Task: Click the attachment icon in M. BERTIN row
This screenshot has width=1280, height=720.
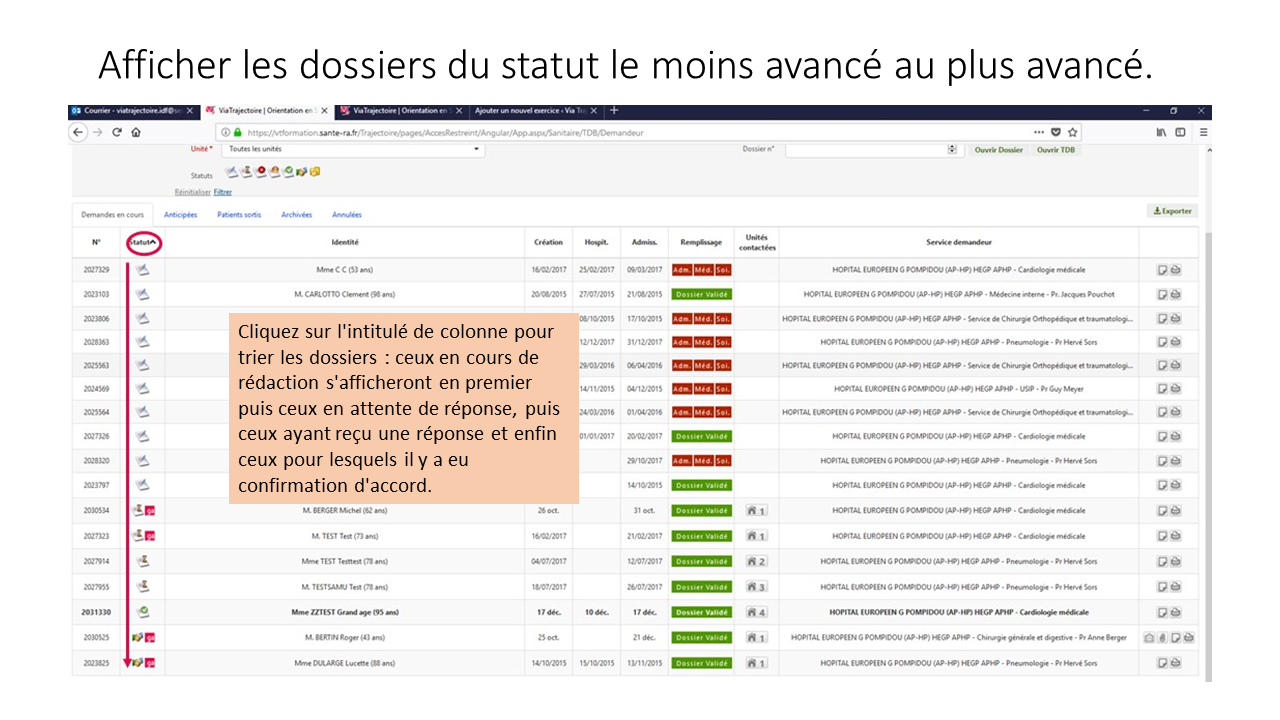Action: [1162, 637]
